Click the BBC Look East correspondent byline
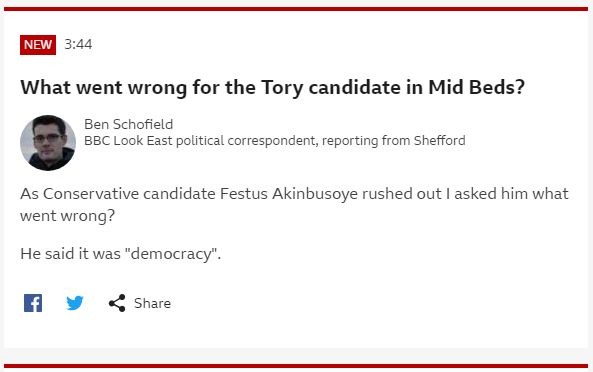The width and height of the screenshot is (593, 372). point(275,141)
